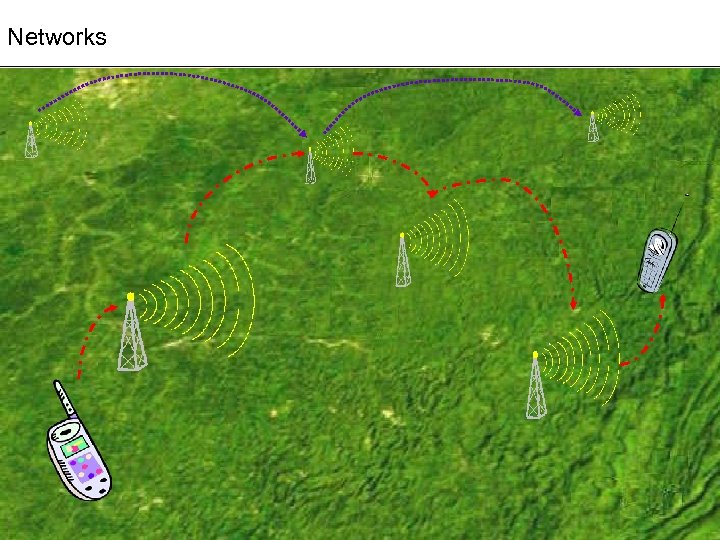
Task: Select the top-left corner cell tower
Action: coord(31,140)
